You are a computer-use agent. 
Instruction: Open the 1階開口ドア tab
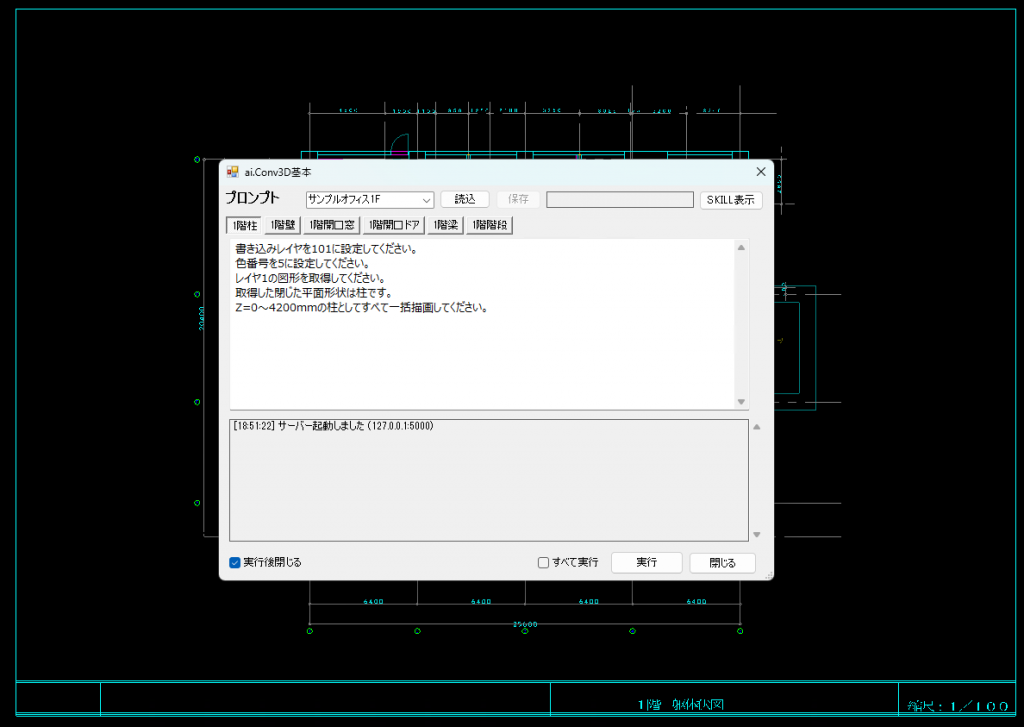(x=394, y=225)
